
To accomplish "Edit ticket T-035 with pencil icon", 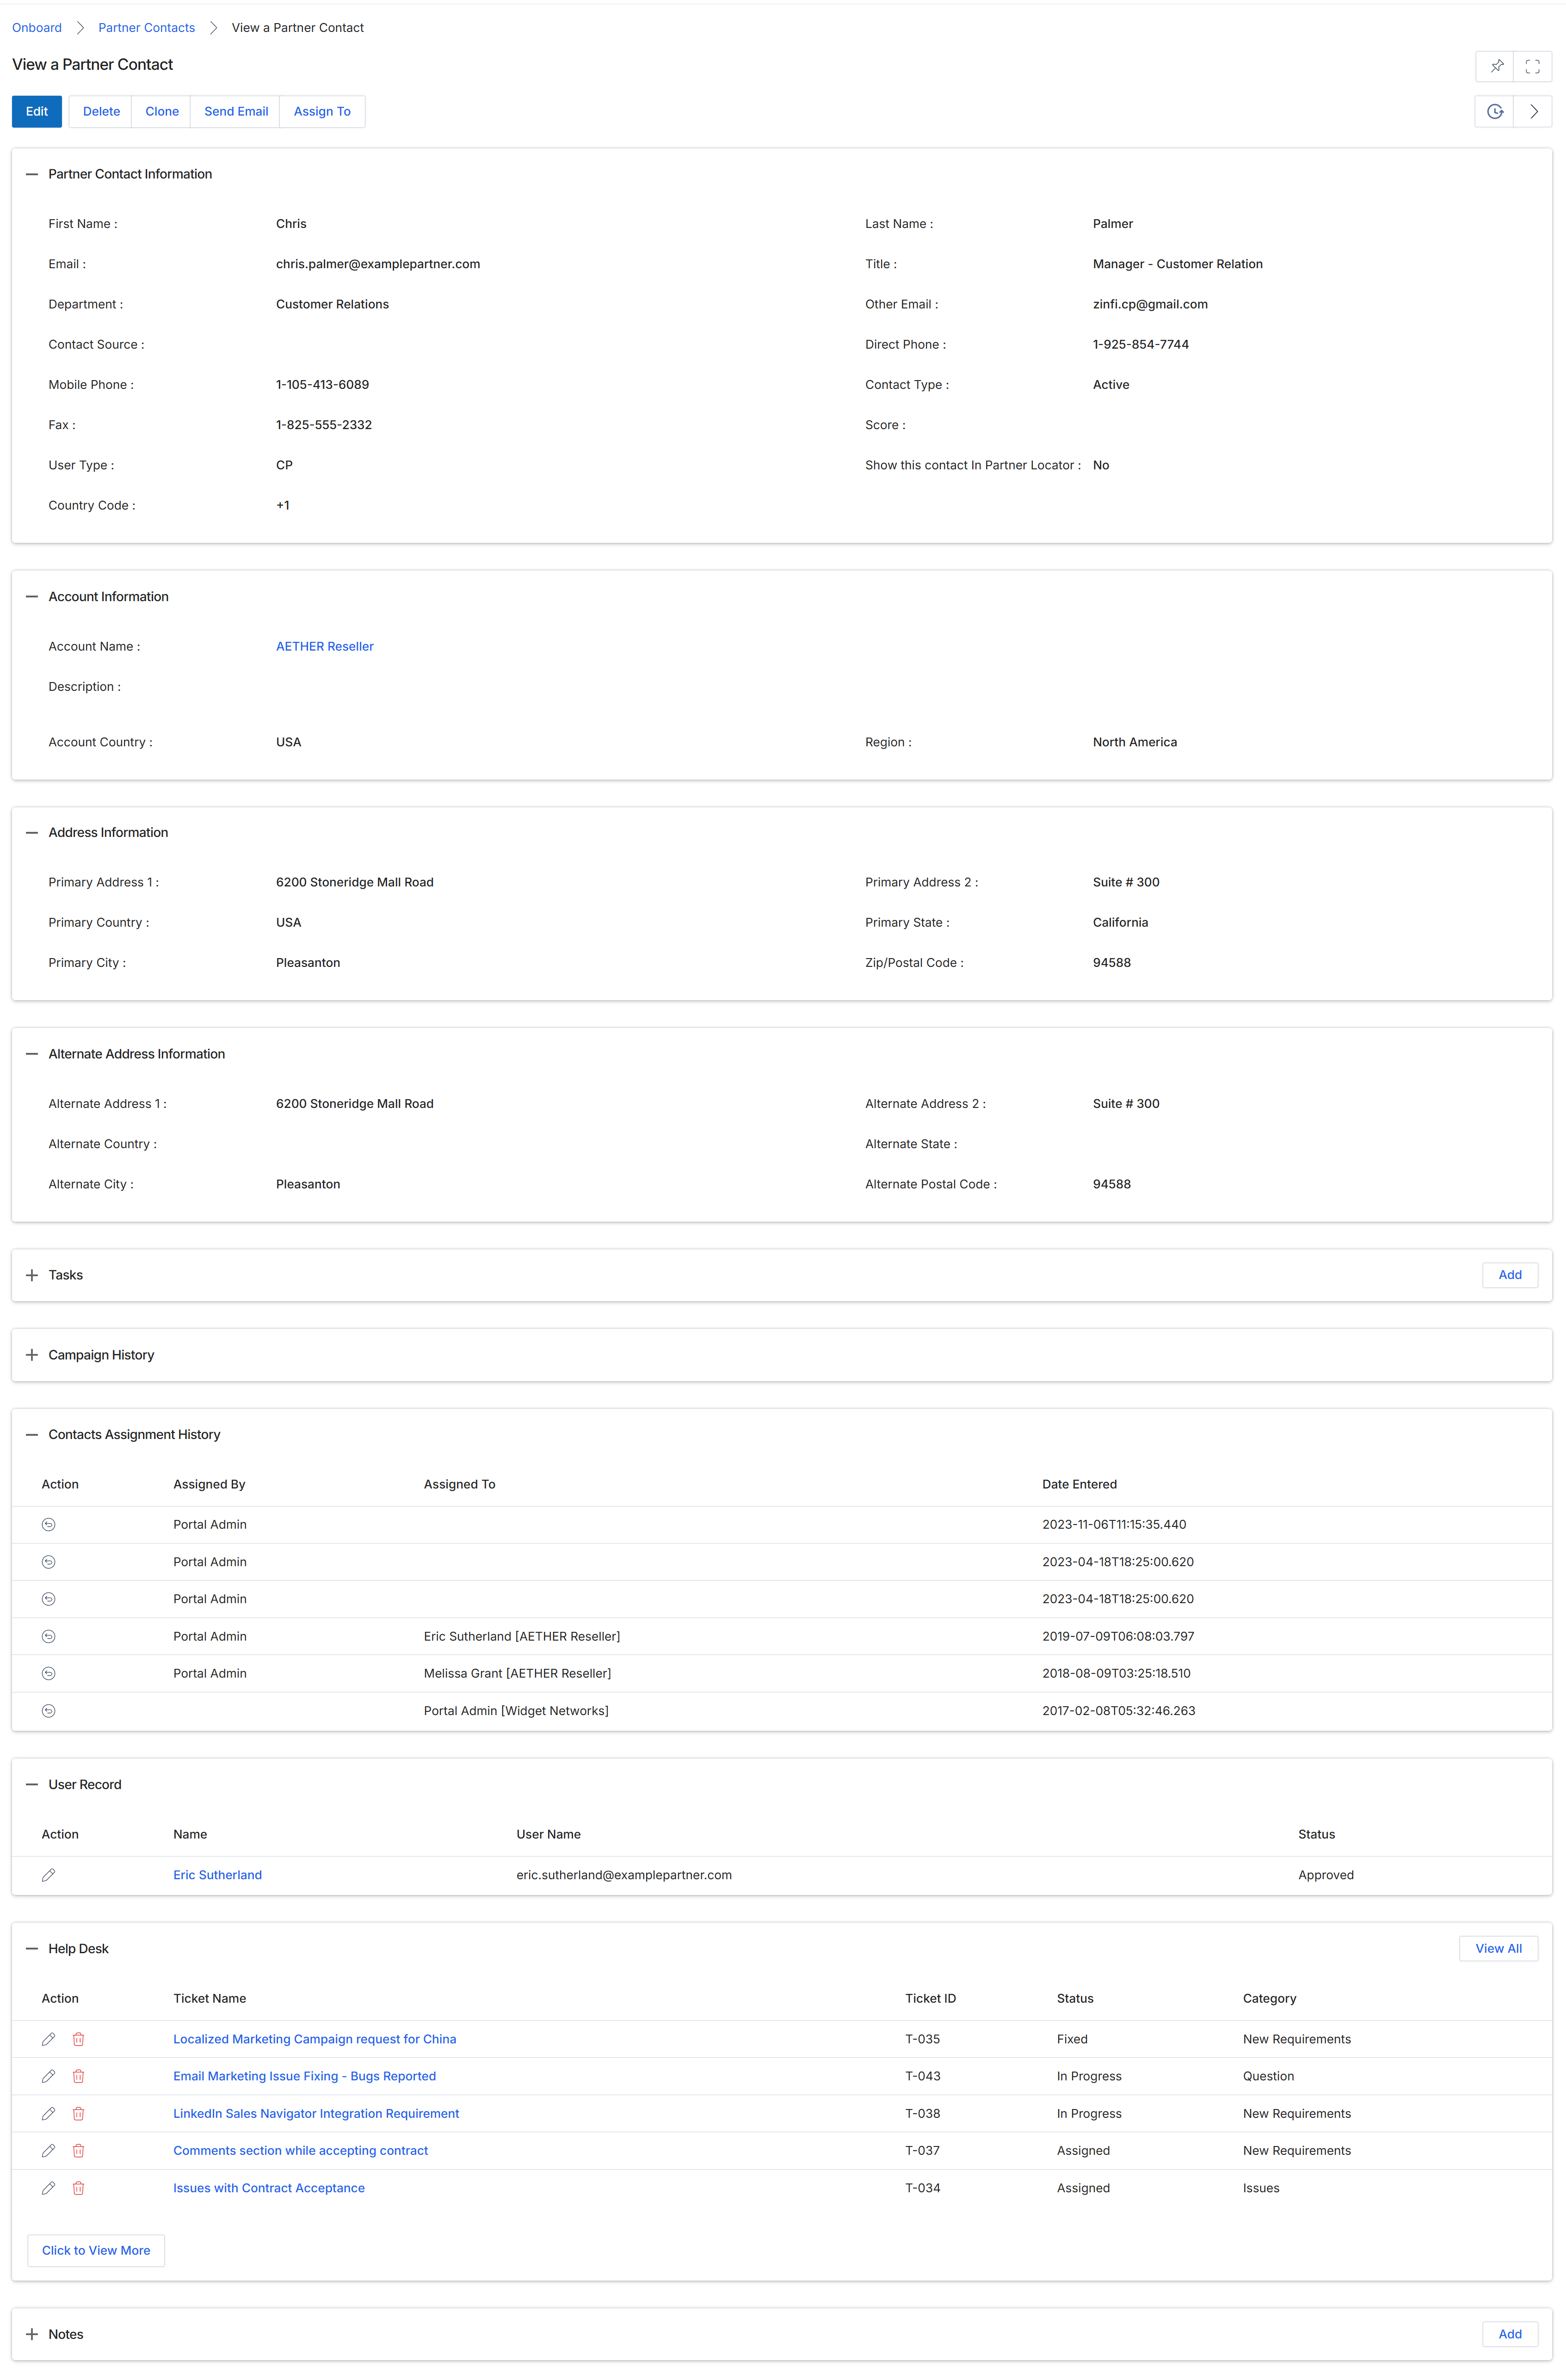I will (x=48, y=2039).
